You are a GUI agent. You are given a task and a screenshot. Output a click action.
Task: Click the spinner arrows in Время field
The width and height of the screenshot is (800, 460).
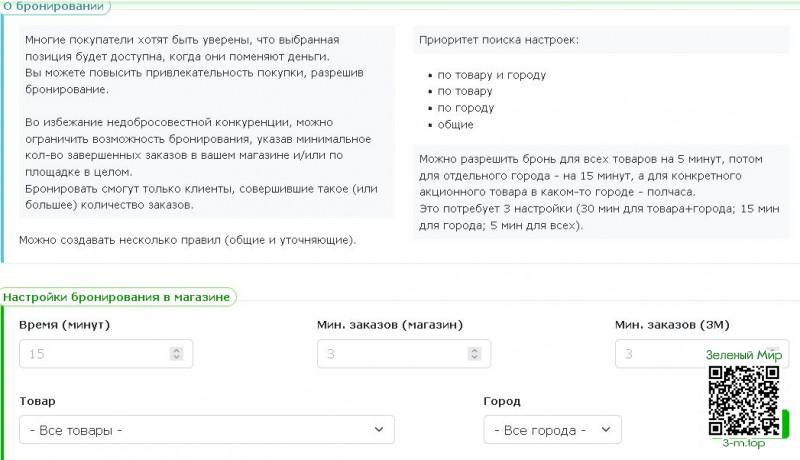[177, 354]
